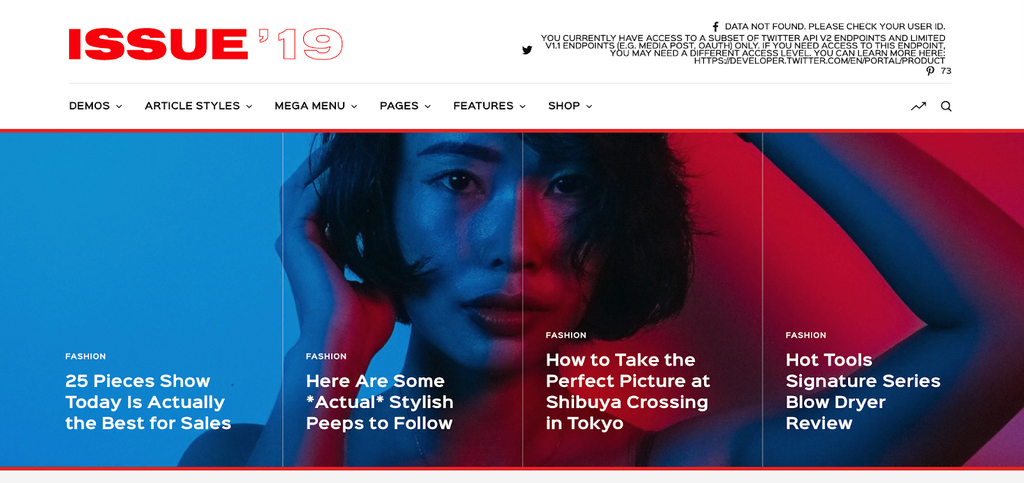
Task: Open the Shop menu
Action: tap(569, 106)
